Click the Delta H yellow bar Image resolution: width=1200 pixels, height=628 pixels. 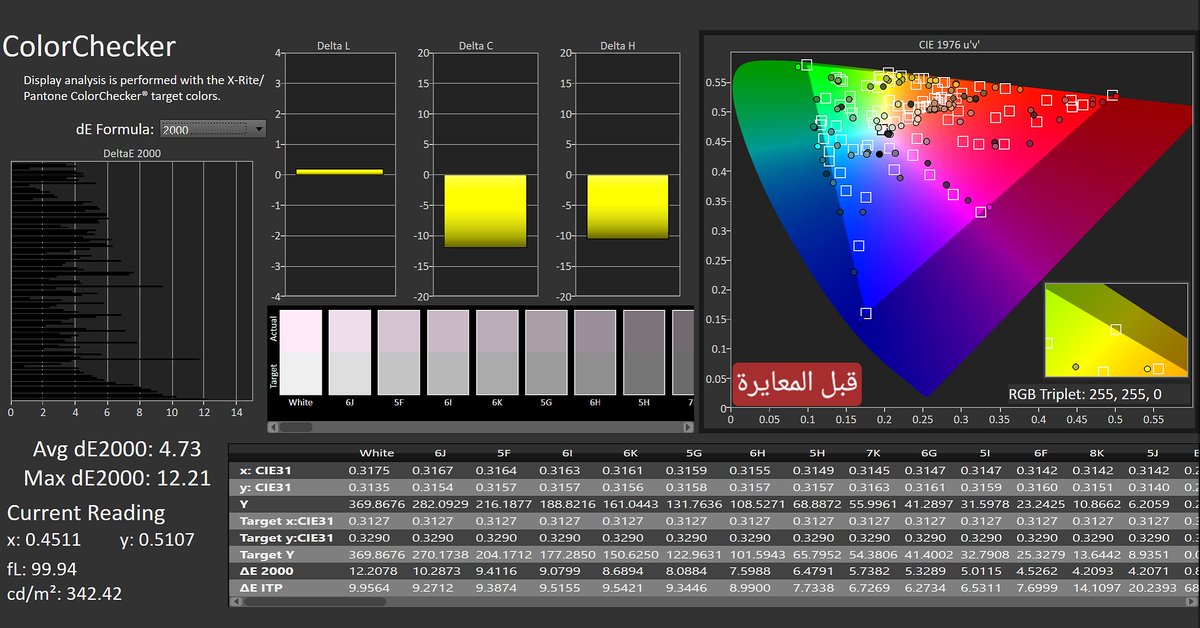coord(627,207)
